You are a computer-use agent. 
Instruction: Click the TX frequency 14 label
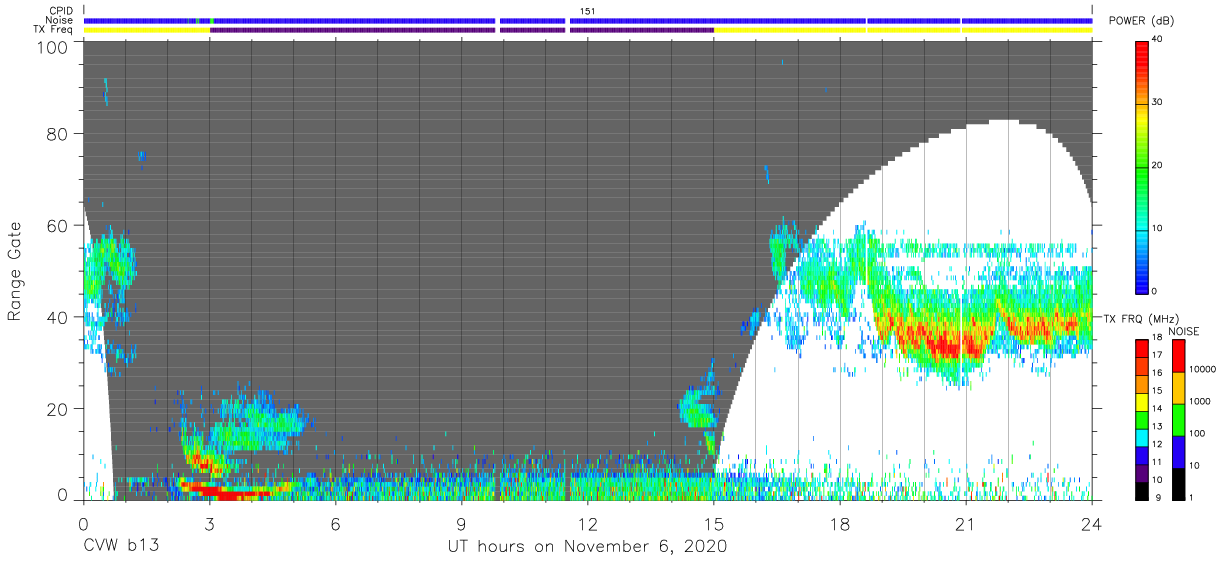[x=1157, y=410]
